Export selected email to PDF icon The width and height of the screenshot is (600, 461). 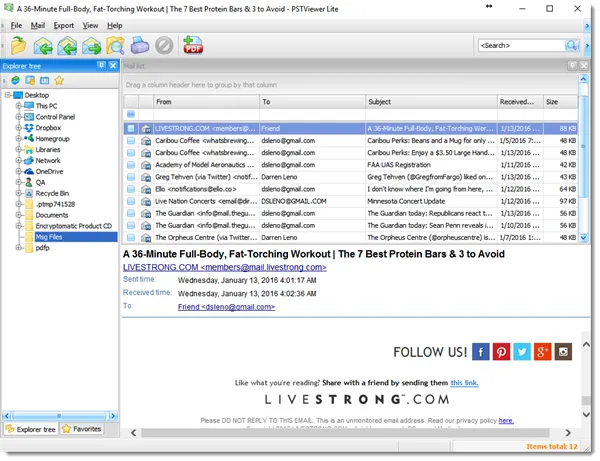point(193,45)
